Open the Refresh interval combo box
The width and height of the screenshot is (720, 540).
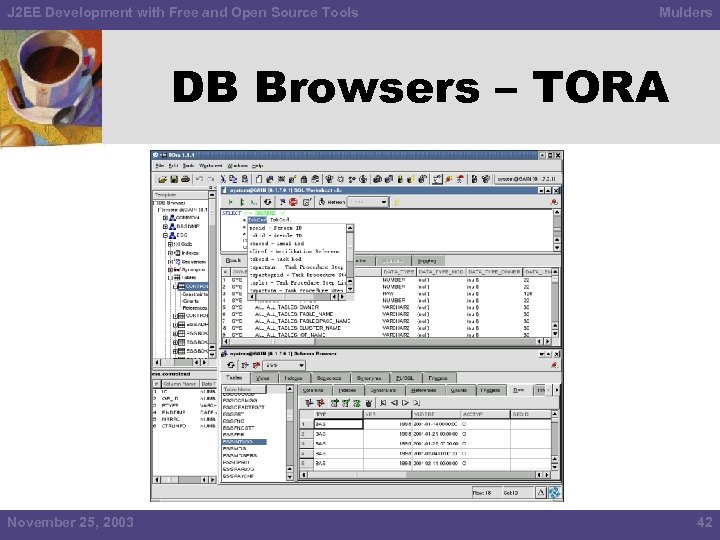pyautogui.click(x=368, y=202)
